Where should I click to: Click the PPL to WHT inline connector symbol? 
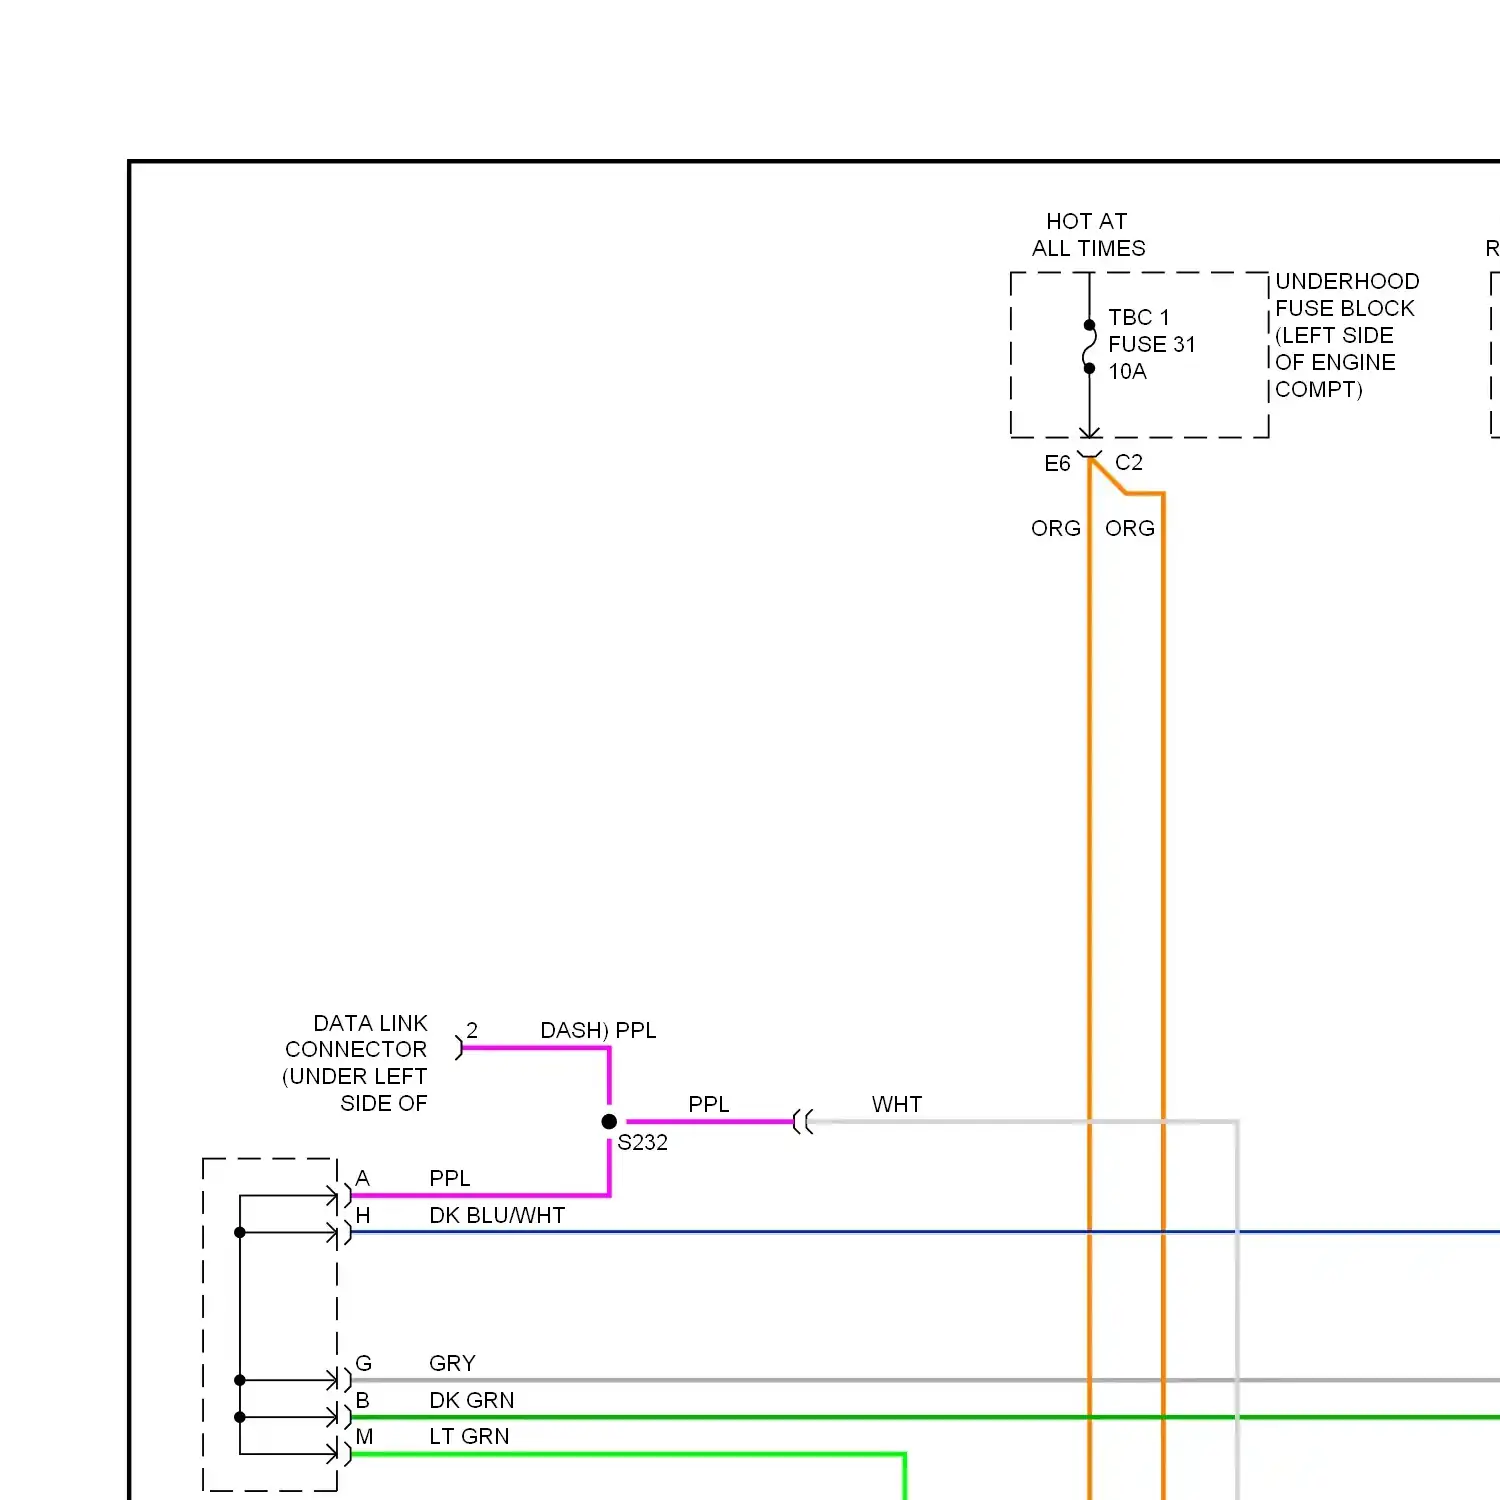803,1122
